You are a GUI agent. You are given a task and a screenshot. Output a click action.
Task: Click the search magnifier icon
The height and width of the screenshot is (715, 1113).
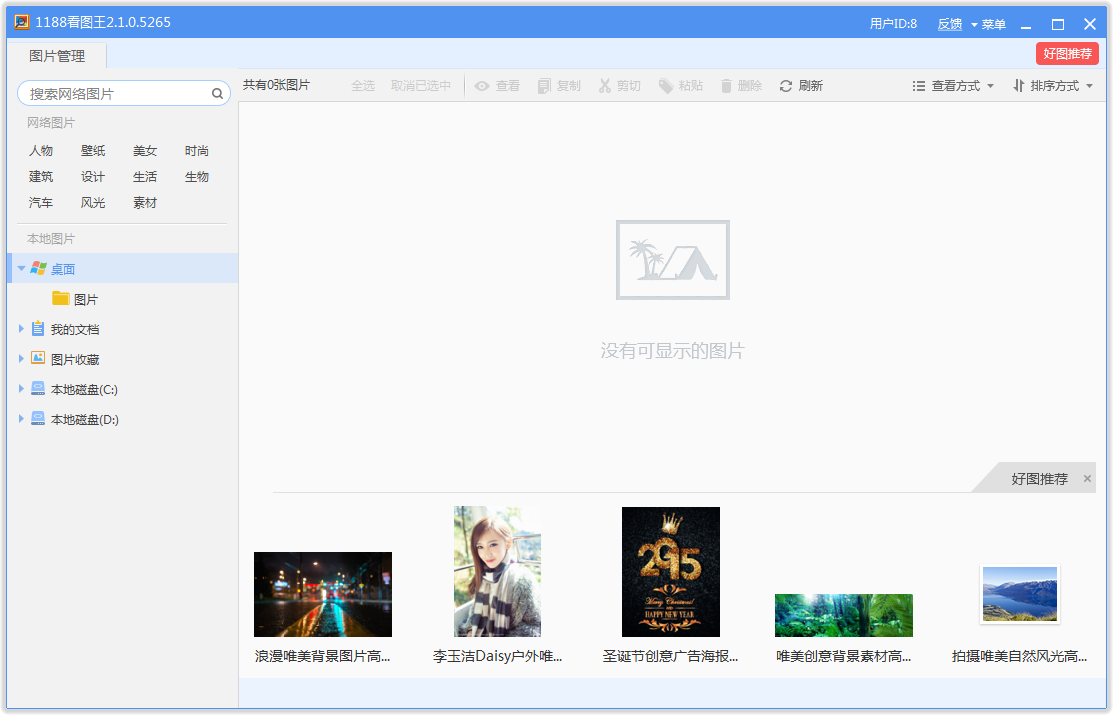pos(217,92)
